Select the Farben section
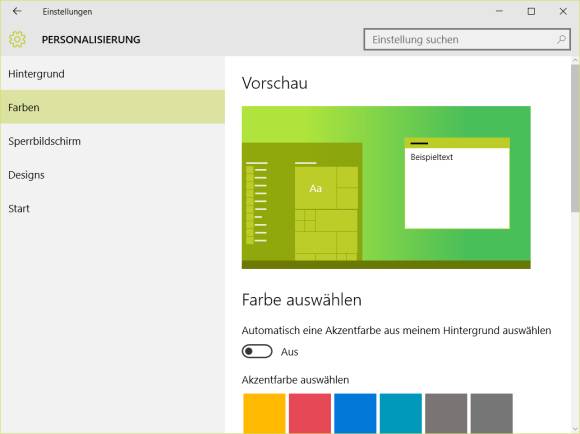Viewport: 580px width, 434px height. point(112,107)
